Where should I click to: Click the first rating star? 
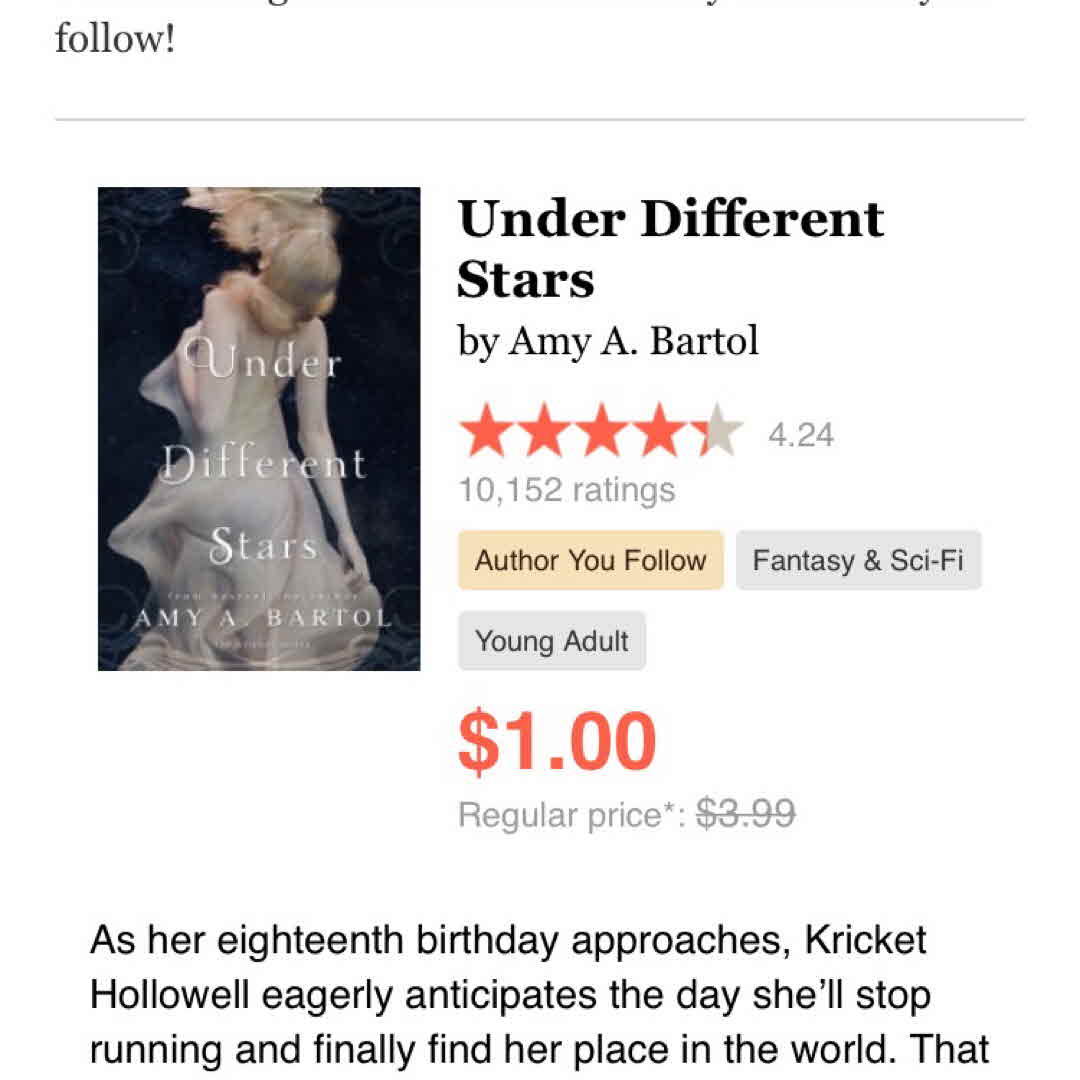pyautogui.click(x=483, y=433)
